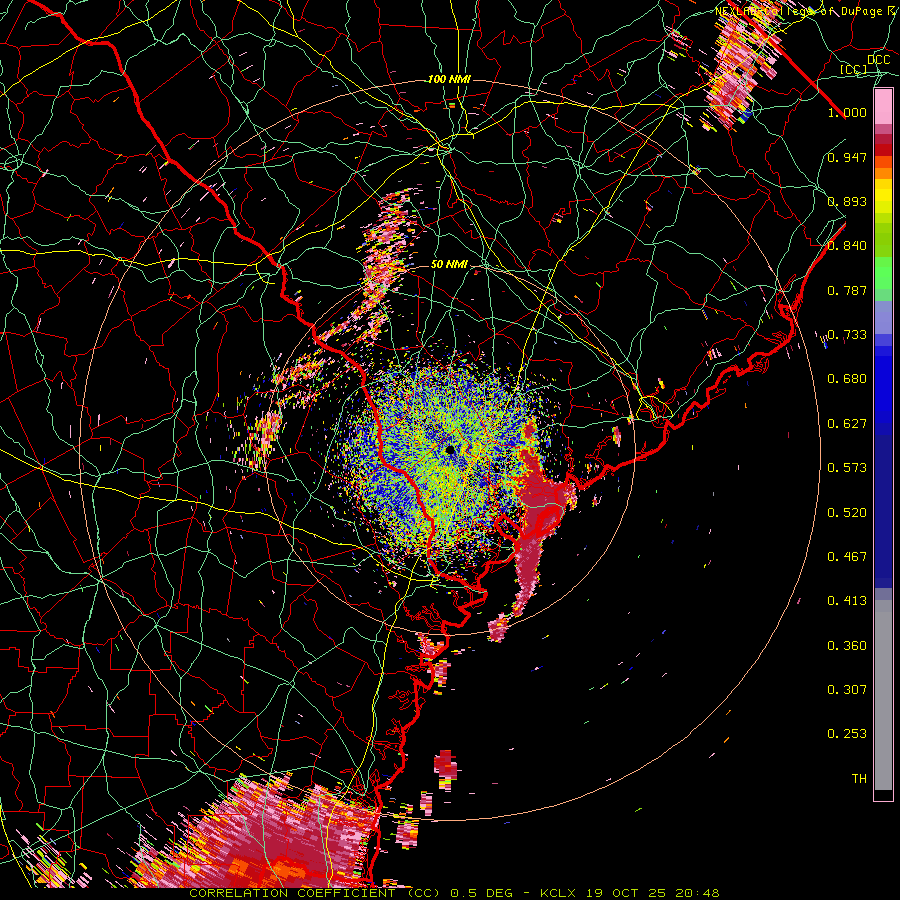
Task: Click the 50 NMI range ring label
Action: pyautogui.click(x=449, y=264)
